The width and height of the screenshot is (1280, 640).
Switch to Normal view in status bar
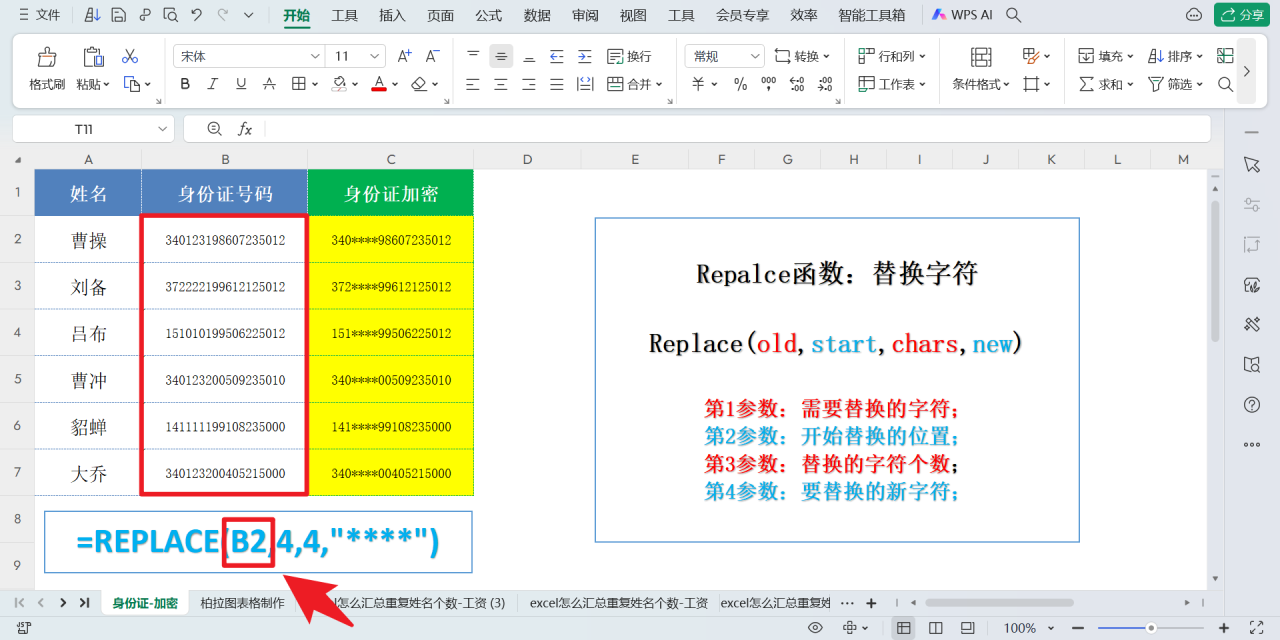tap(904, 628)
